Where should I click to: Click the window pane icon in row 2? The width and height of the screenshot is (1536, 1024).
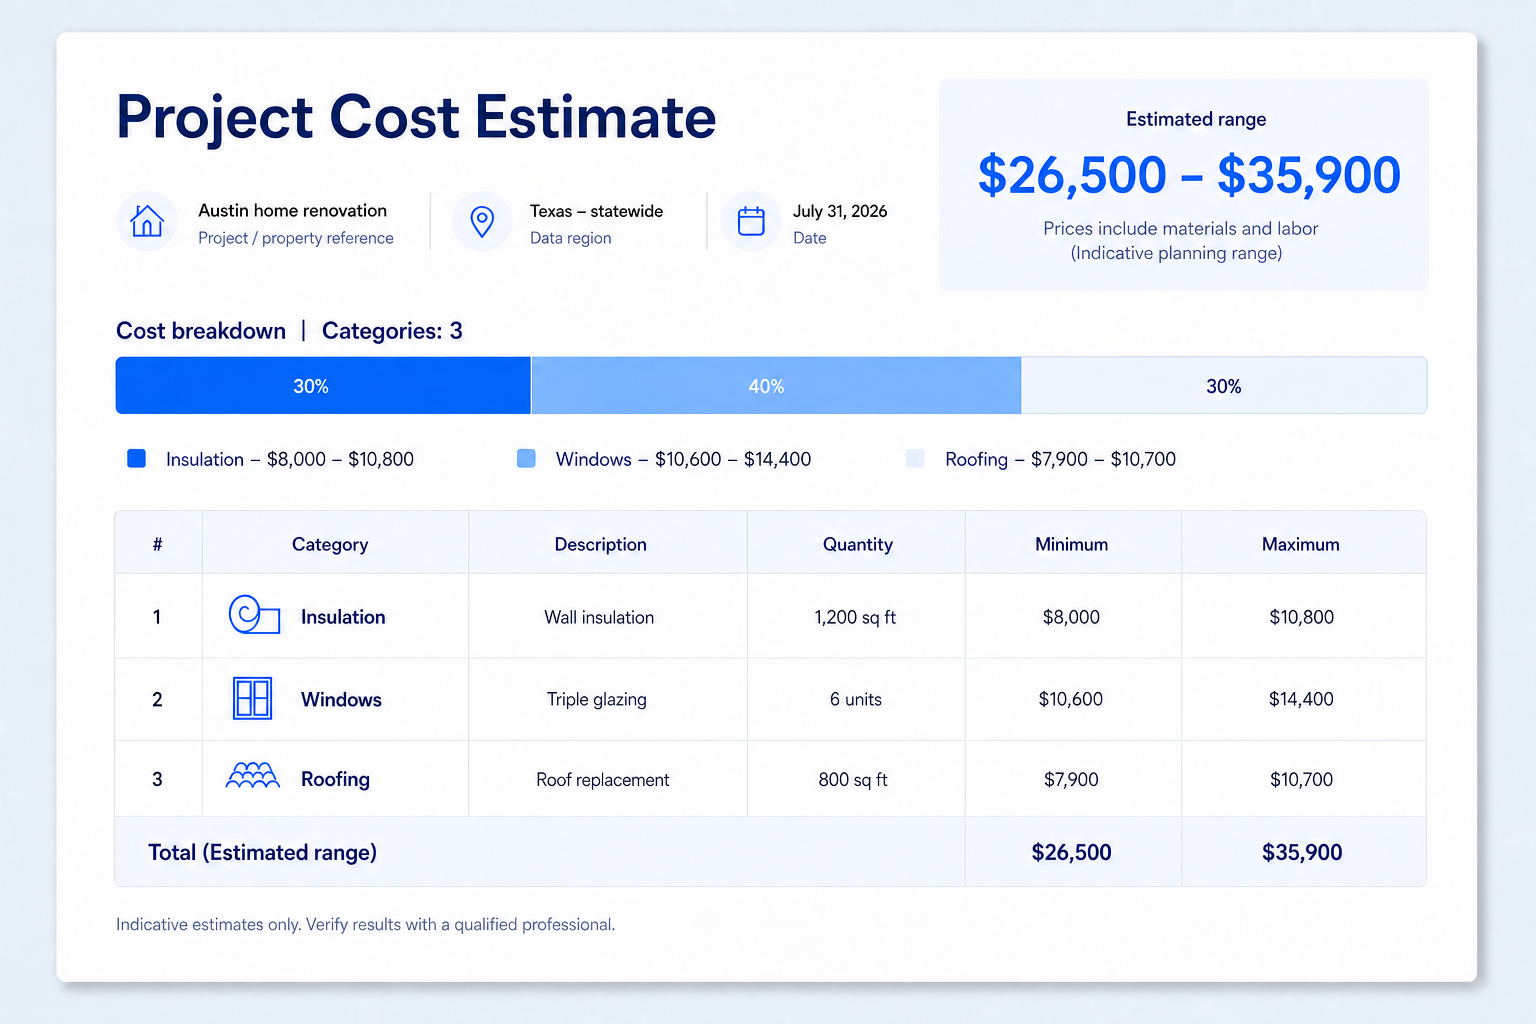[x=252, y=698]
